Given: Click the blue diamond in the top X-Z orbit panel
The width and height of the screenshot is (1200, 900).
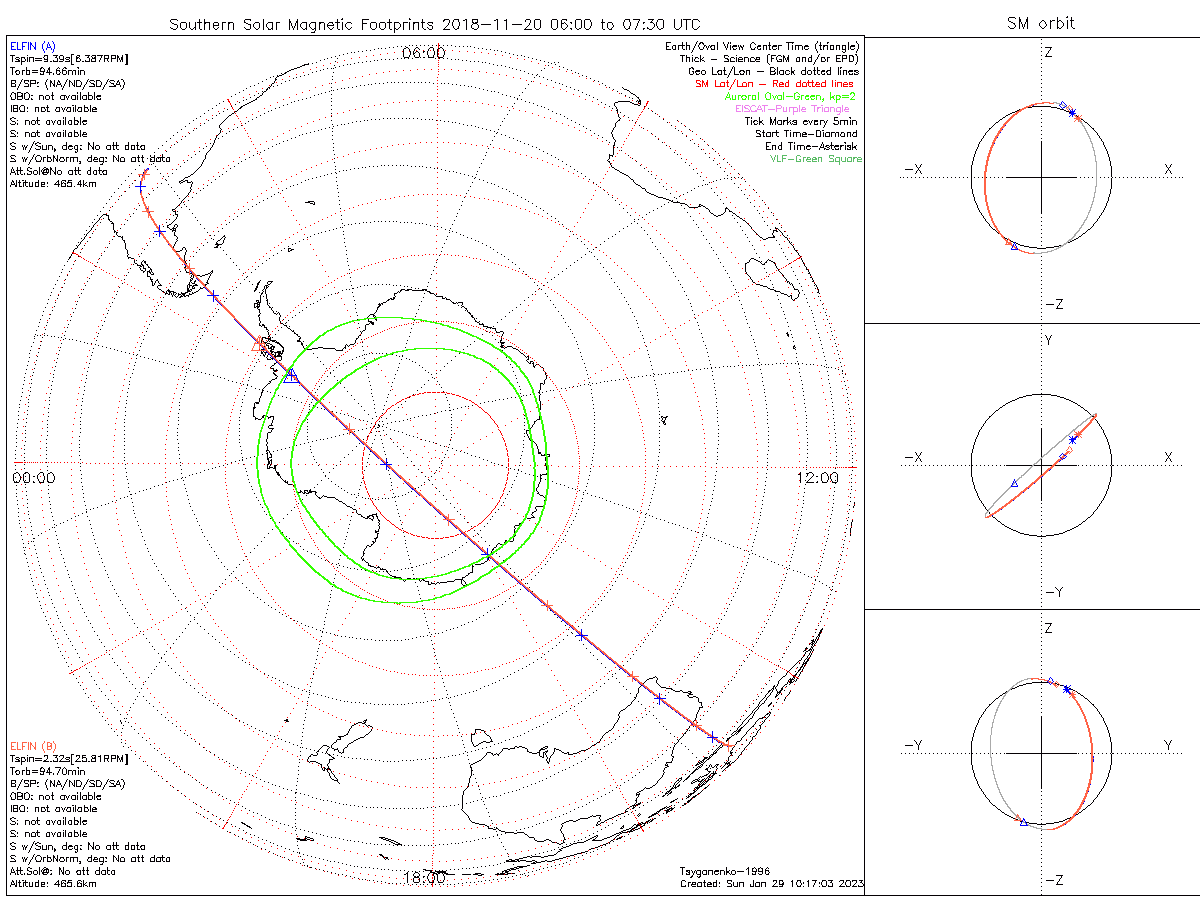Looking at the screenshot, I should click(x=1062, y=104).
